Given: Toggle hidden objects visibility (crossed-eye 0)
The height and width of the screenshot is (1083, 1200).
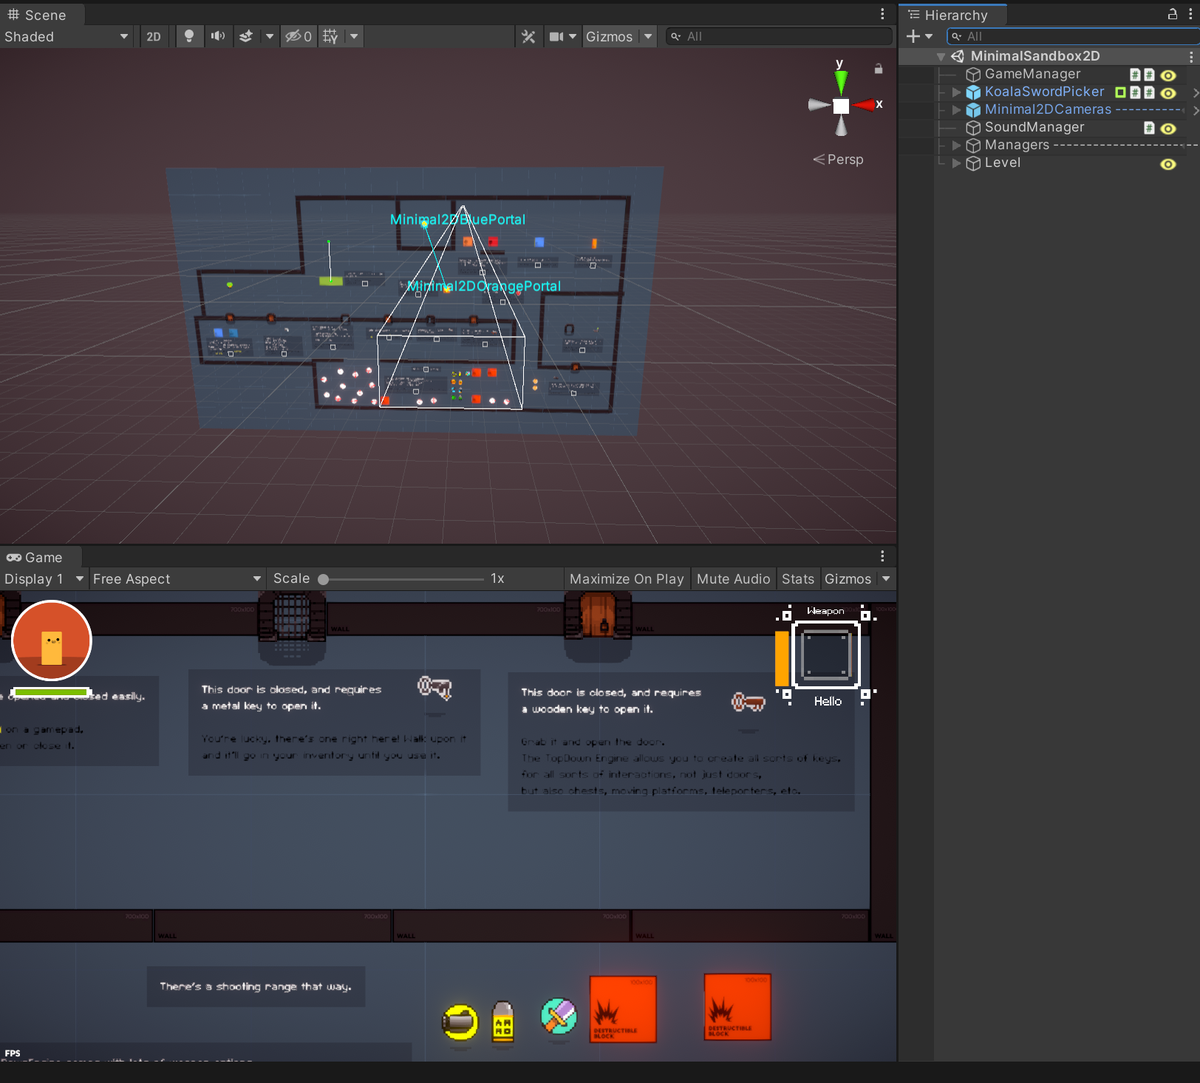Looking at the screenshot, I should click(298, 36).
